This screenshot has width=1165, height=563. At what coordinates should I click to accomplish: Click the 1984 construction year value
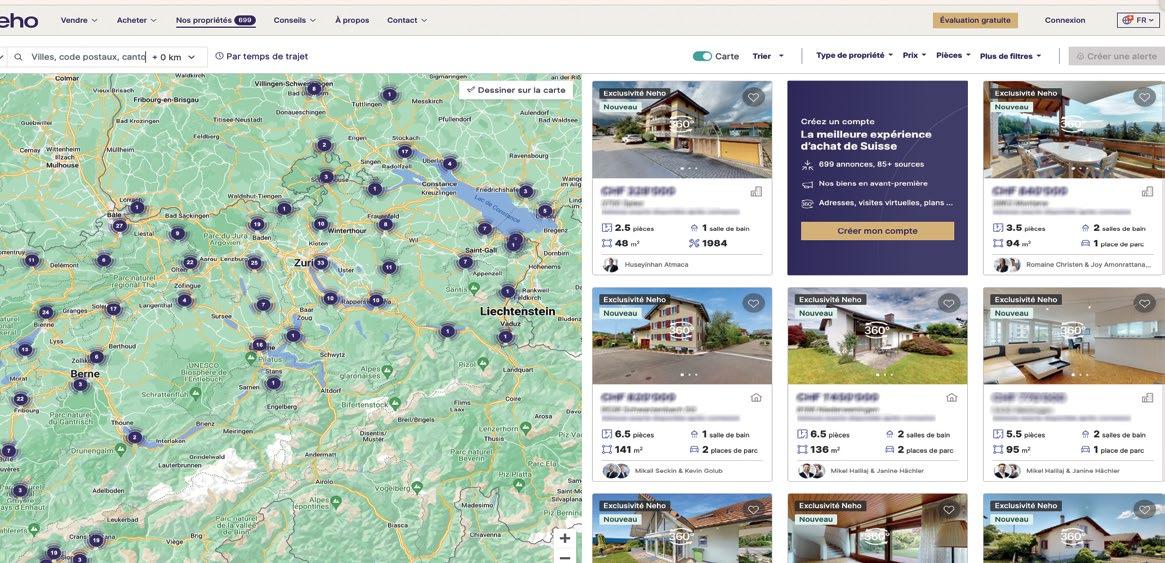tap(714, 243)
